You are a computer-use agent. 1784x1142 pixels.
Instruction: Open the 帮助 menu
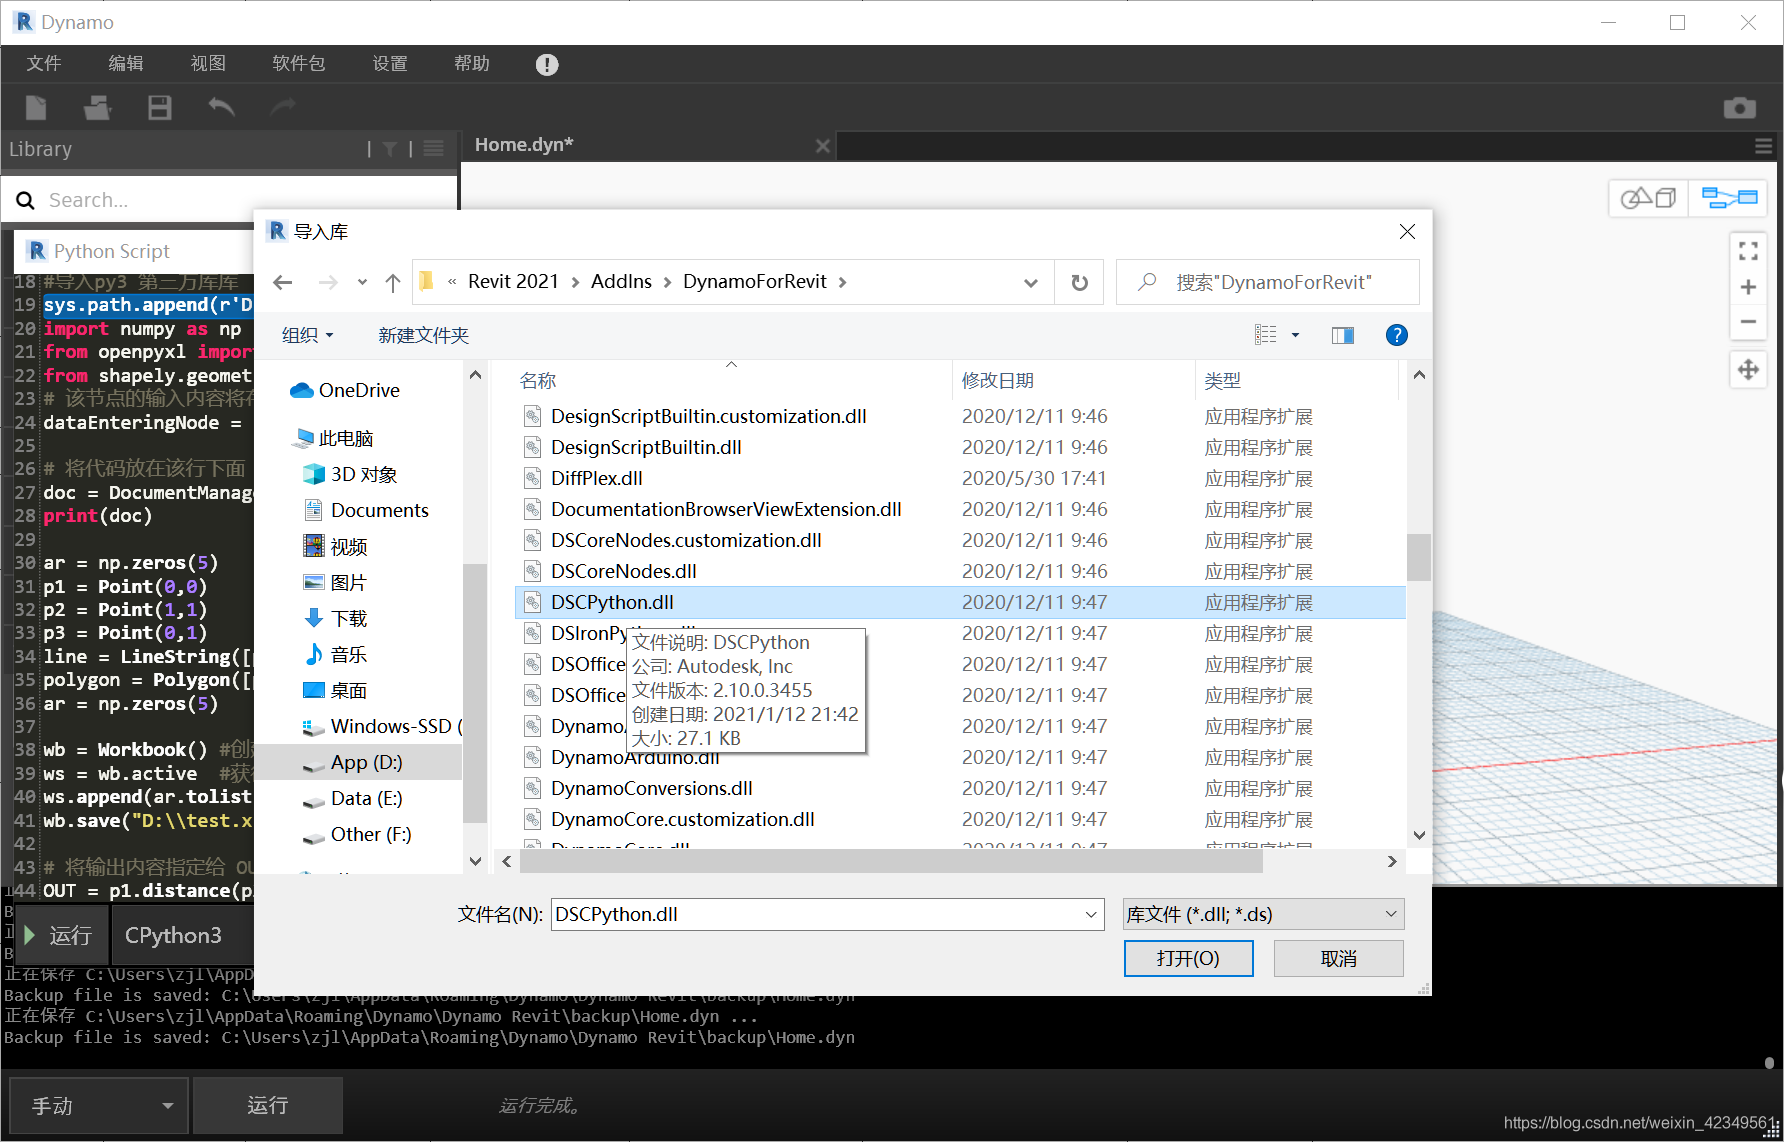(472, 63)
